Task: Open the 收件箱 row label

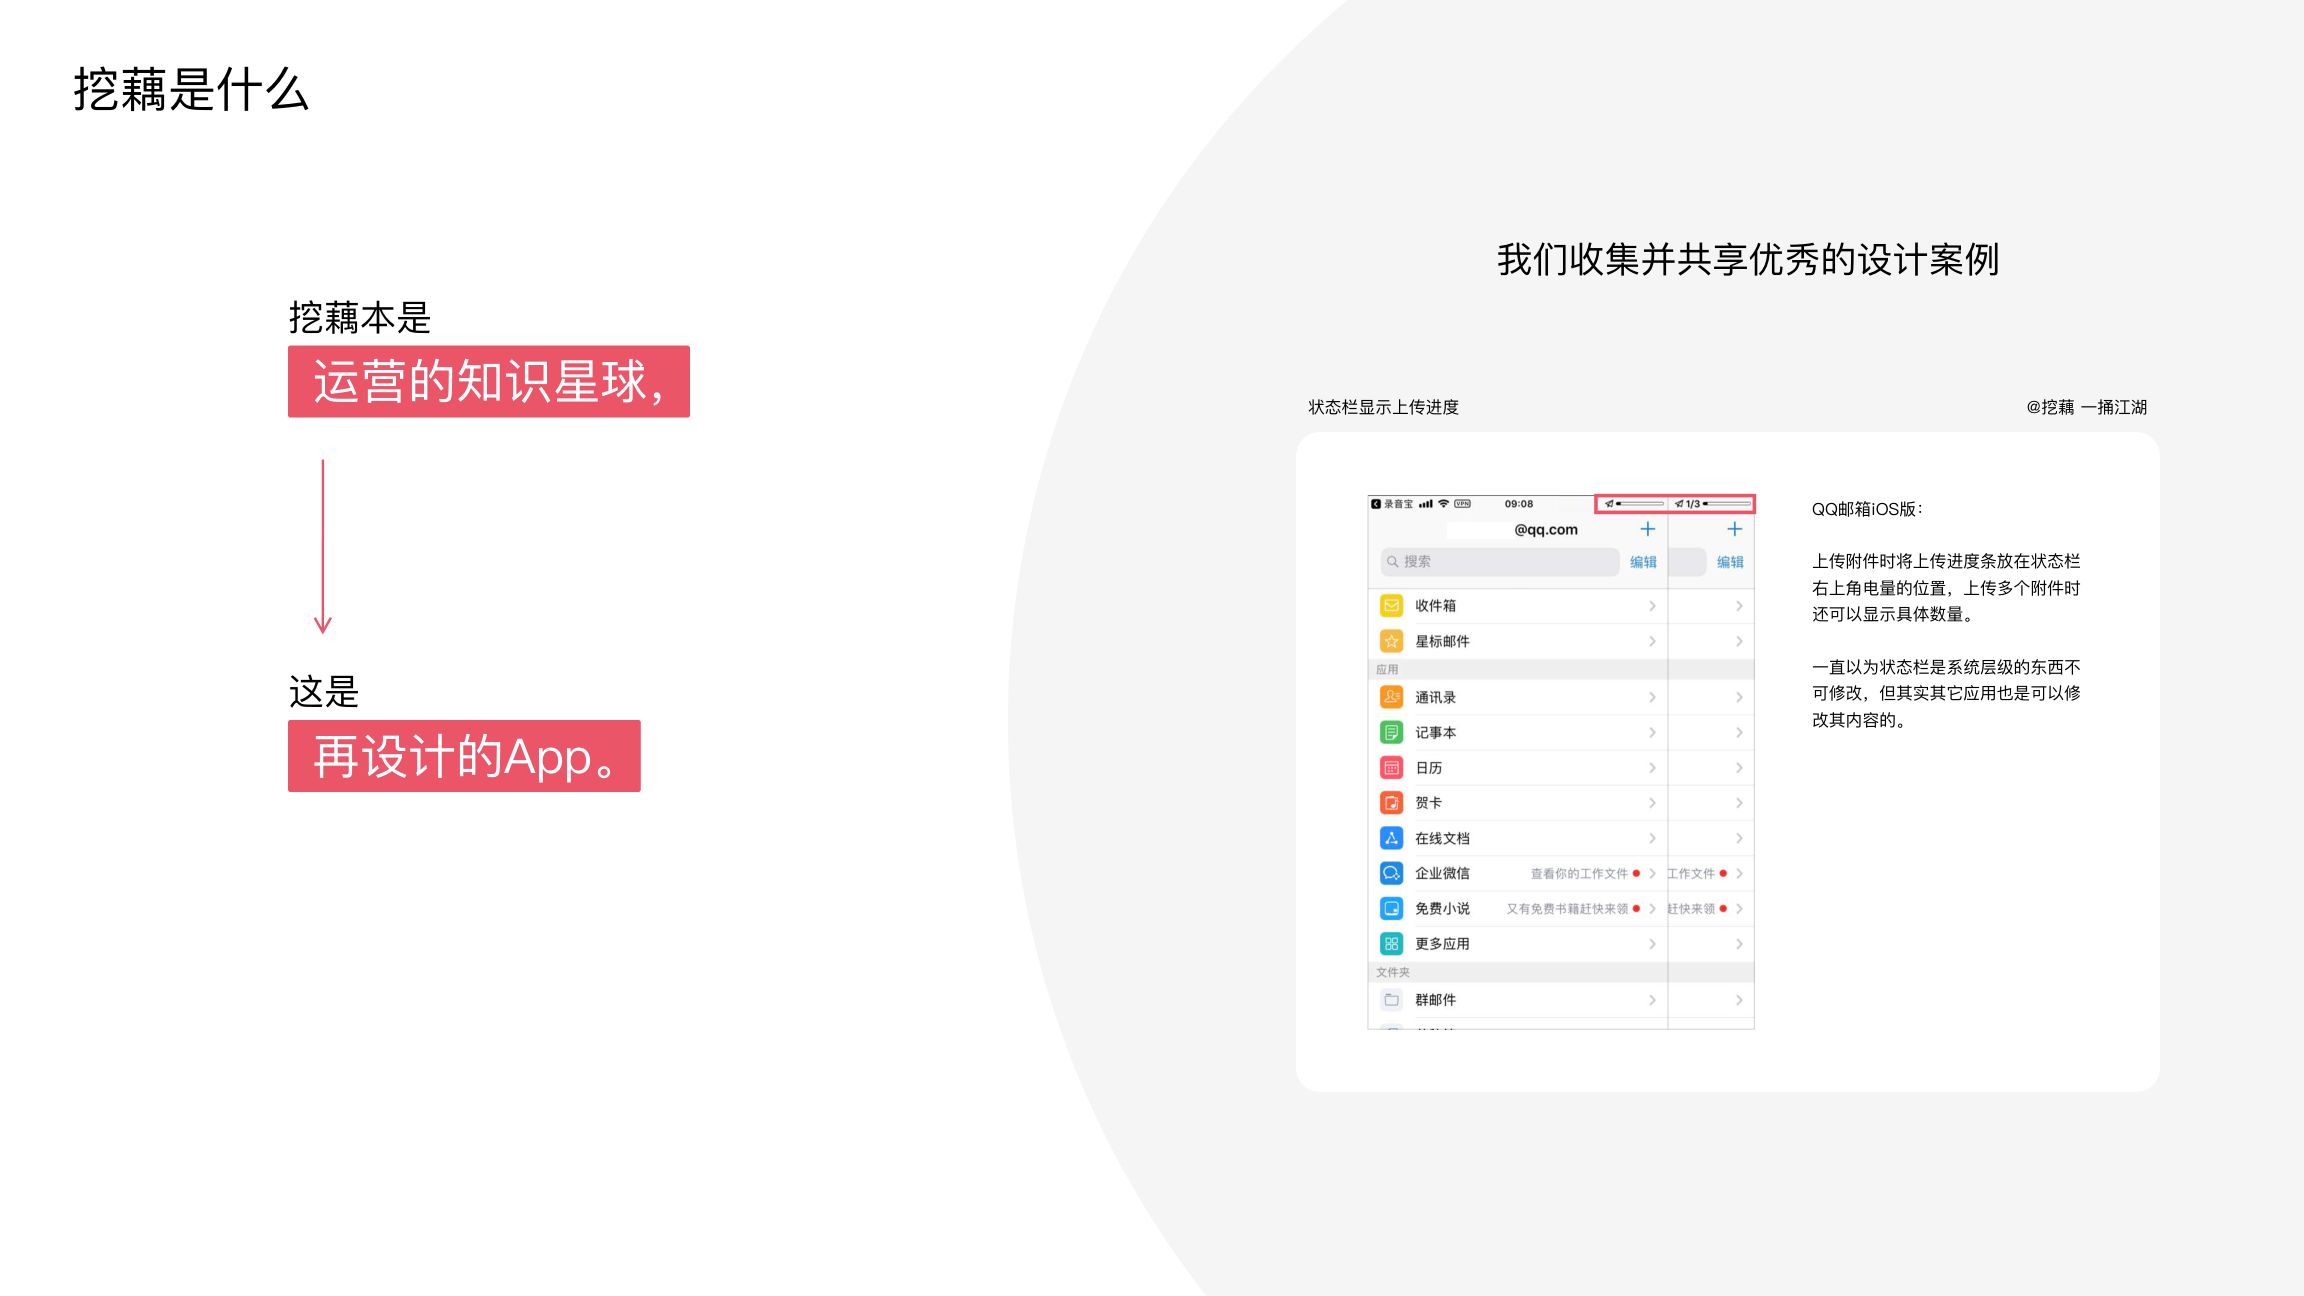Action: coord(1435,606)
